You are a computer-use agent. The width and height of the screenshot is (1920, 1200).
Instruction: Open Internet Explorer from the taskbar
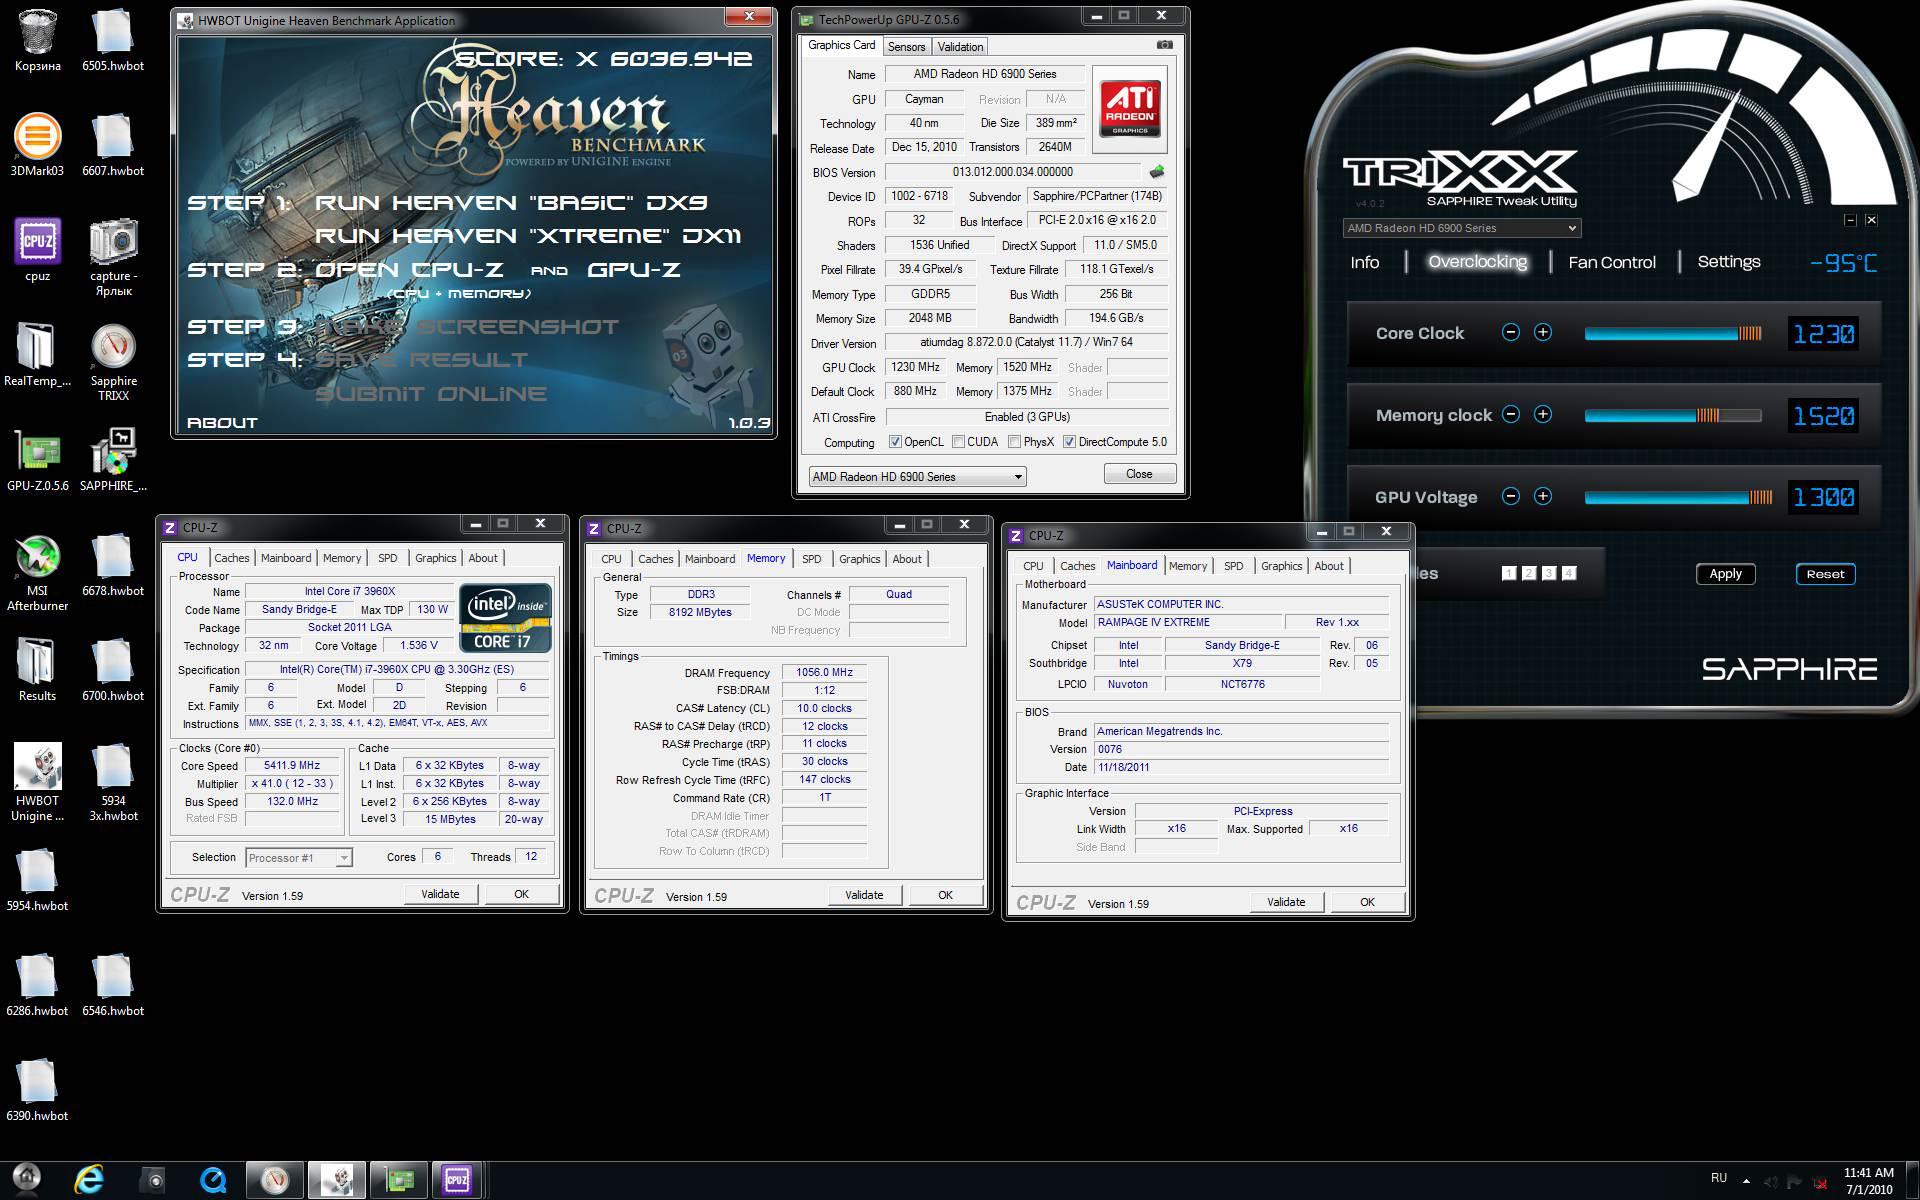coord(90,1181)
